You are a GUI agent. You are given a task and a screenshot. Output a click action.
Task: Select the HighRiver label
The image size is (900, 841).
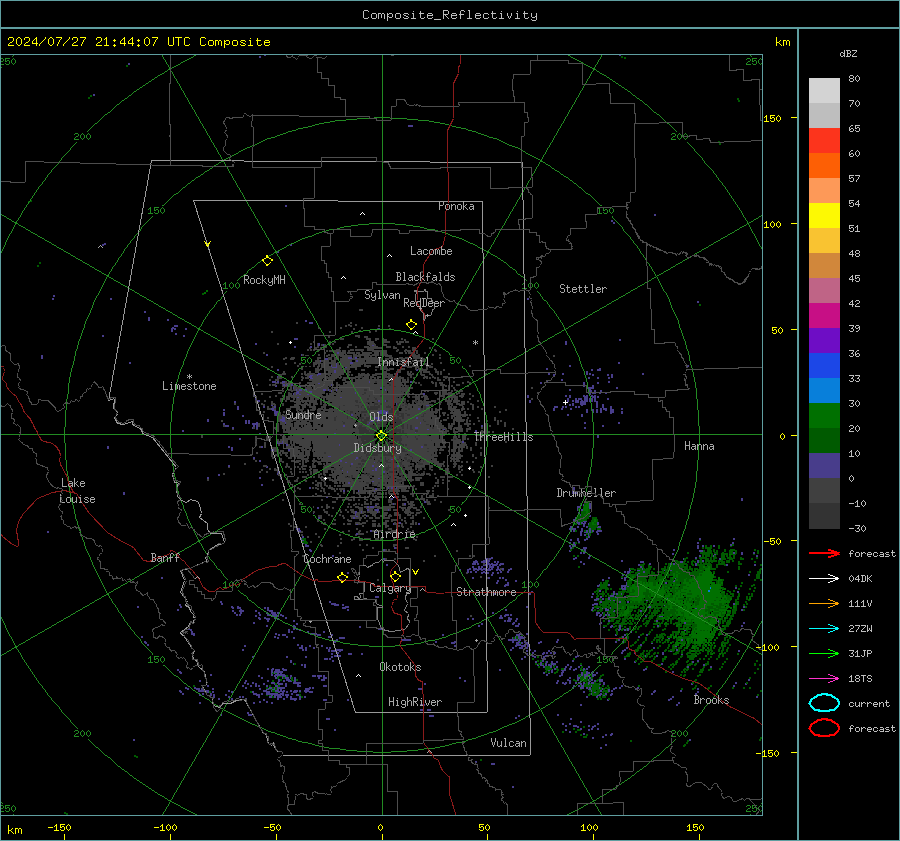click(415, 702)
